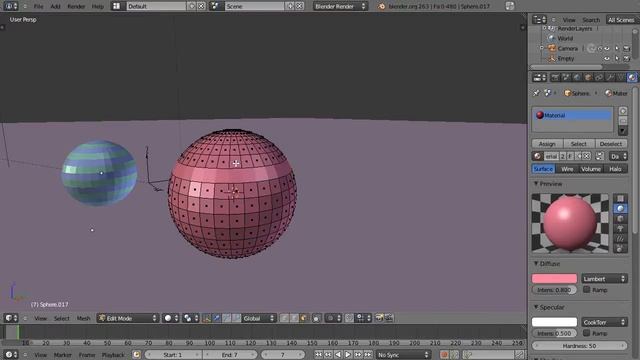Open the World properties tab icon

point(577,78)
